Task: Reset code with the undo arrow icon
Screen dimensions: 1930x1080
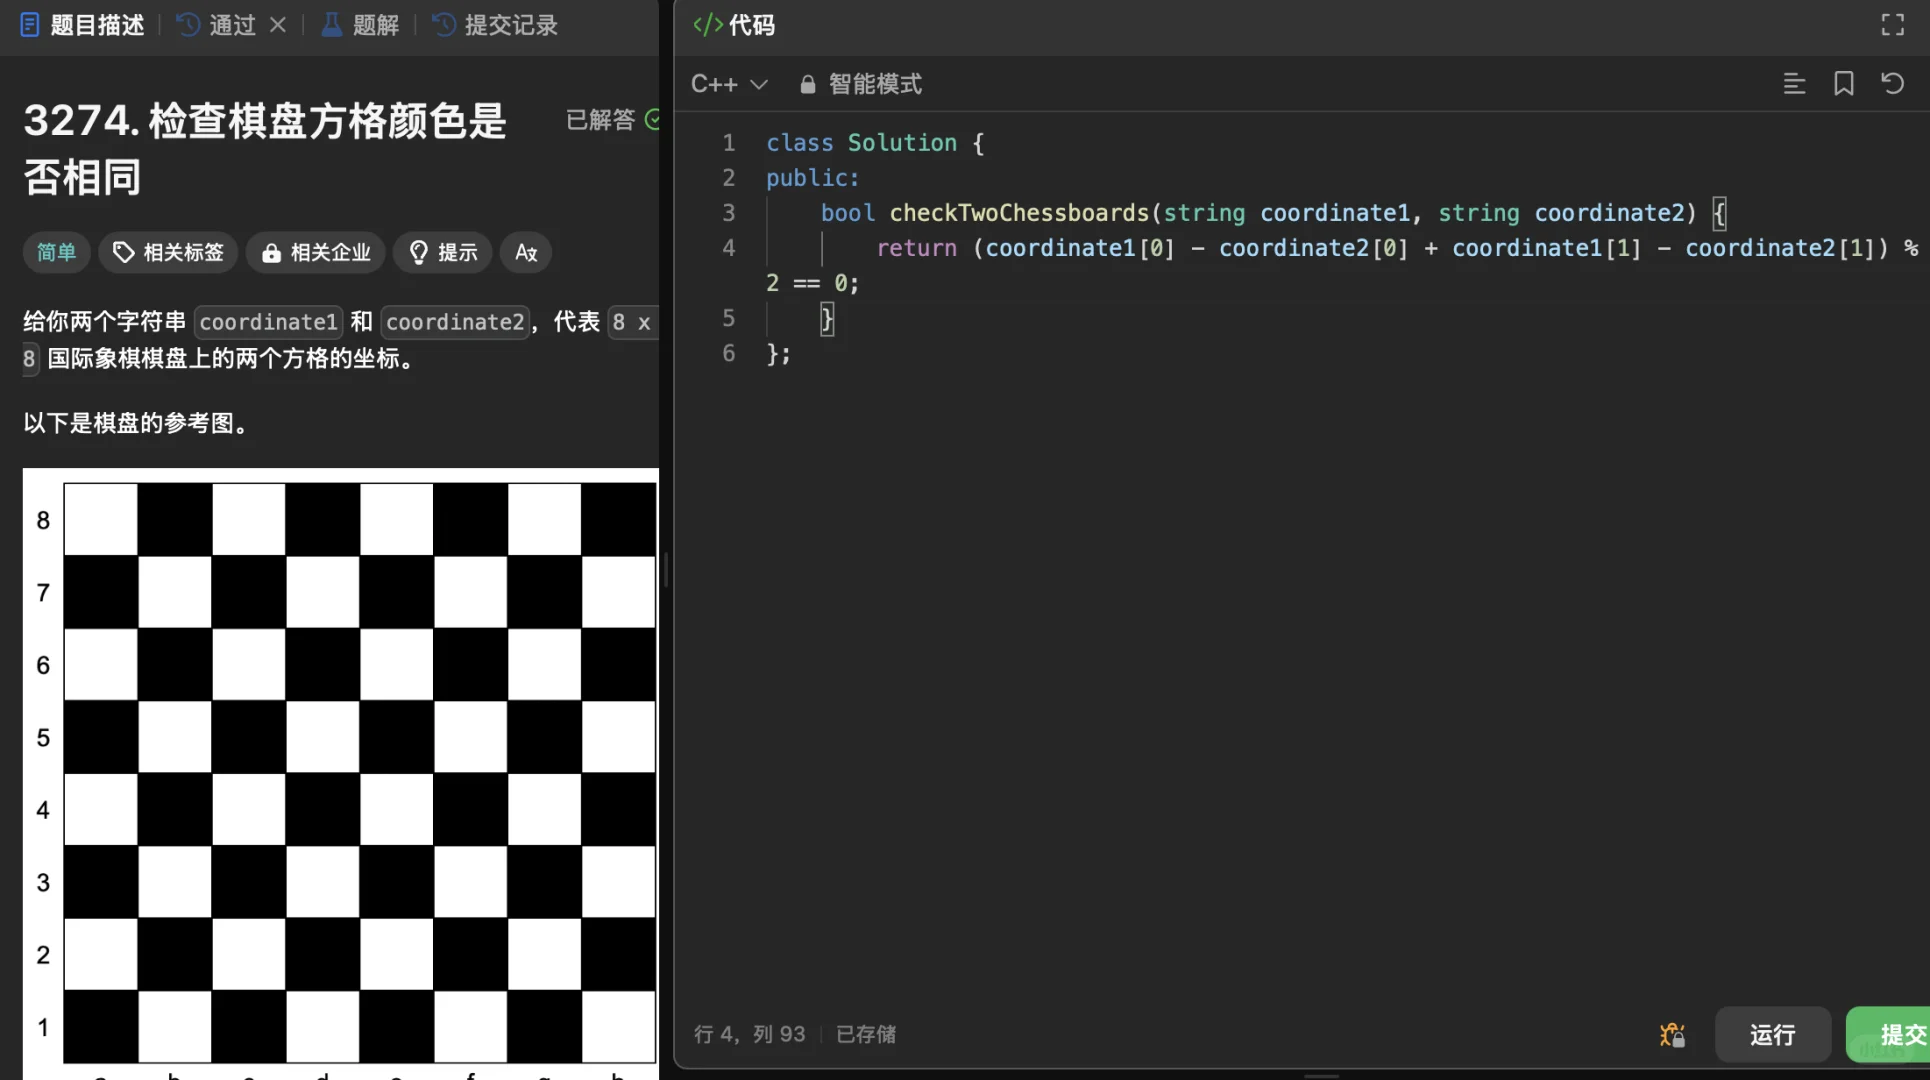Action: pyautogui.click(x=1892, y=84)
